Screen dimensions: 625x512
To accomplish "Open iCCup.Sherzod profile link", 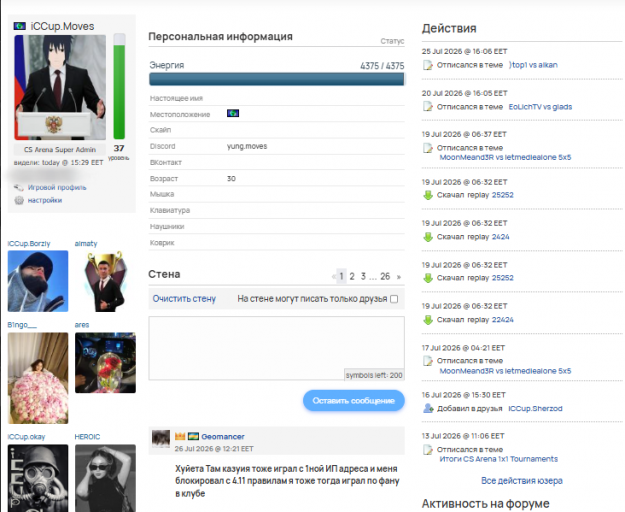I will pyautogui.click(x=535, y=408).
